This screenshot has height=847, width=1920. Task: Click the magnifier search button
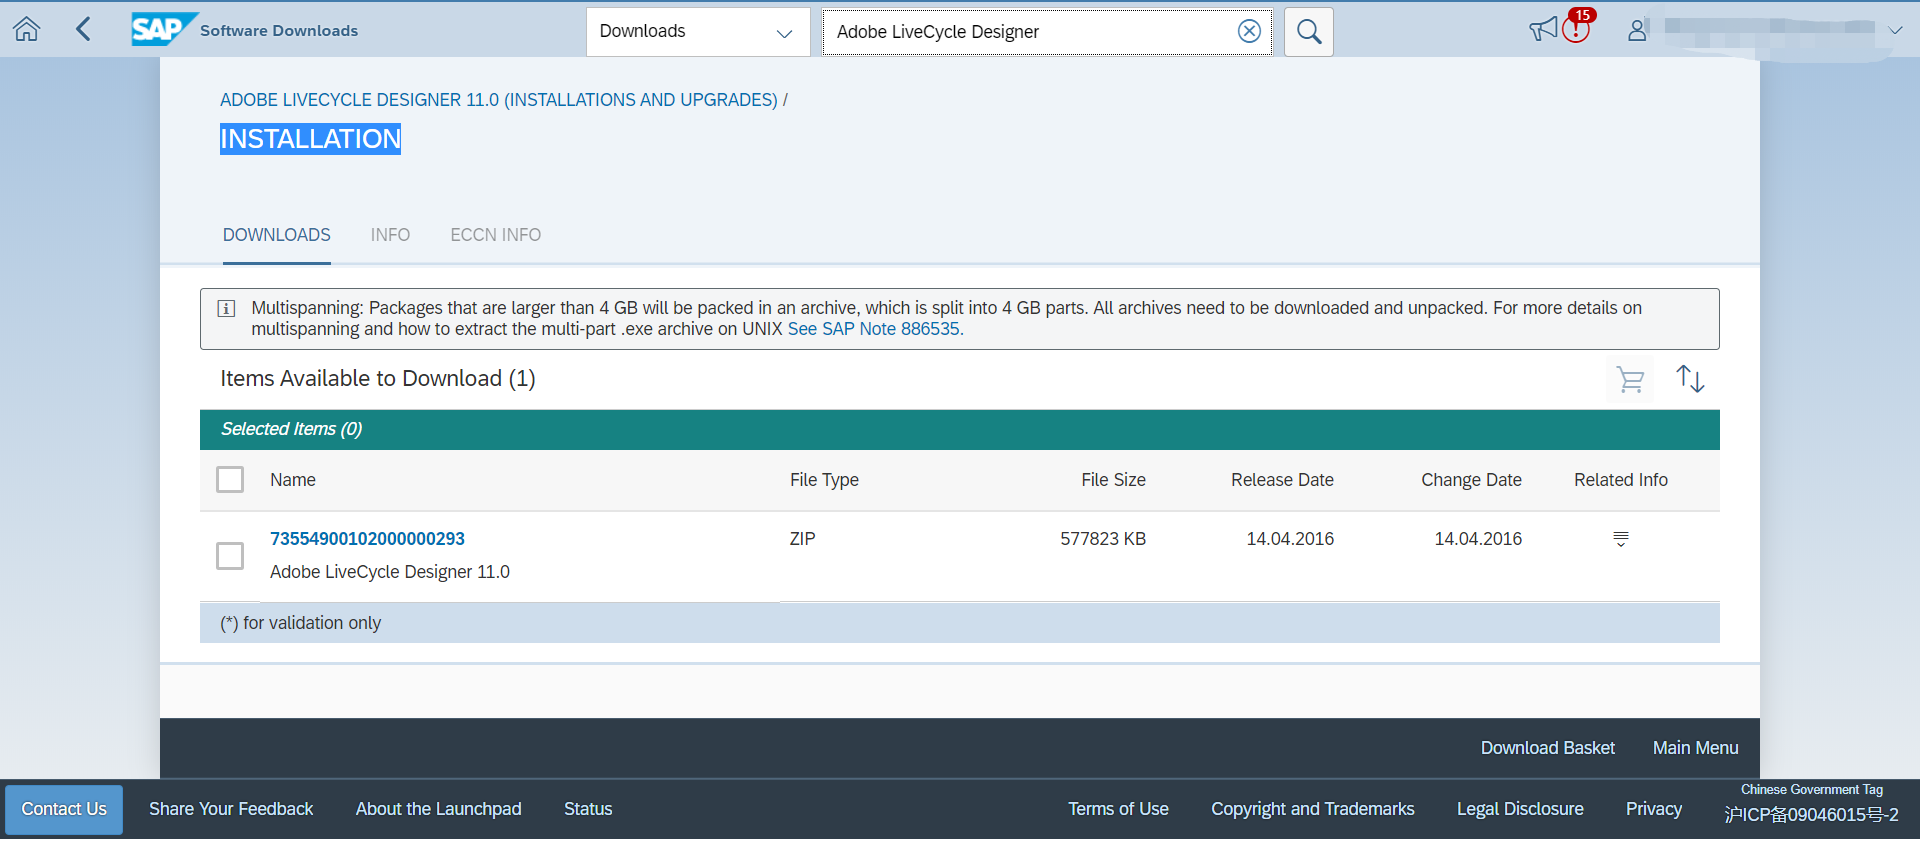point(1309,32)
